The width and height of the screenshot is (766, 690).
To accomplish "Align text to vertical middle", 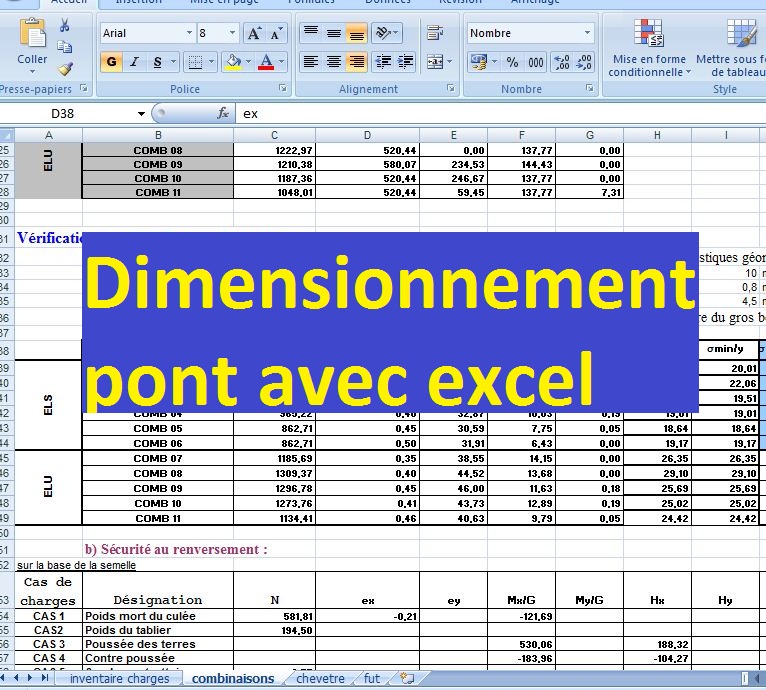I will [334, 33].
